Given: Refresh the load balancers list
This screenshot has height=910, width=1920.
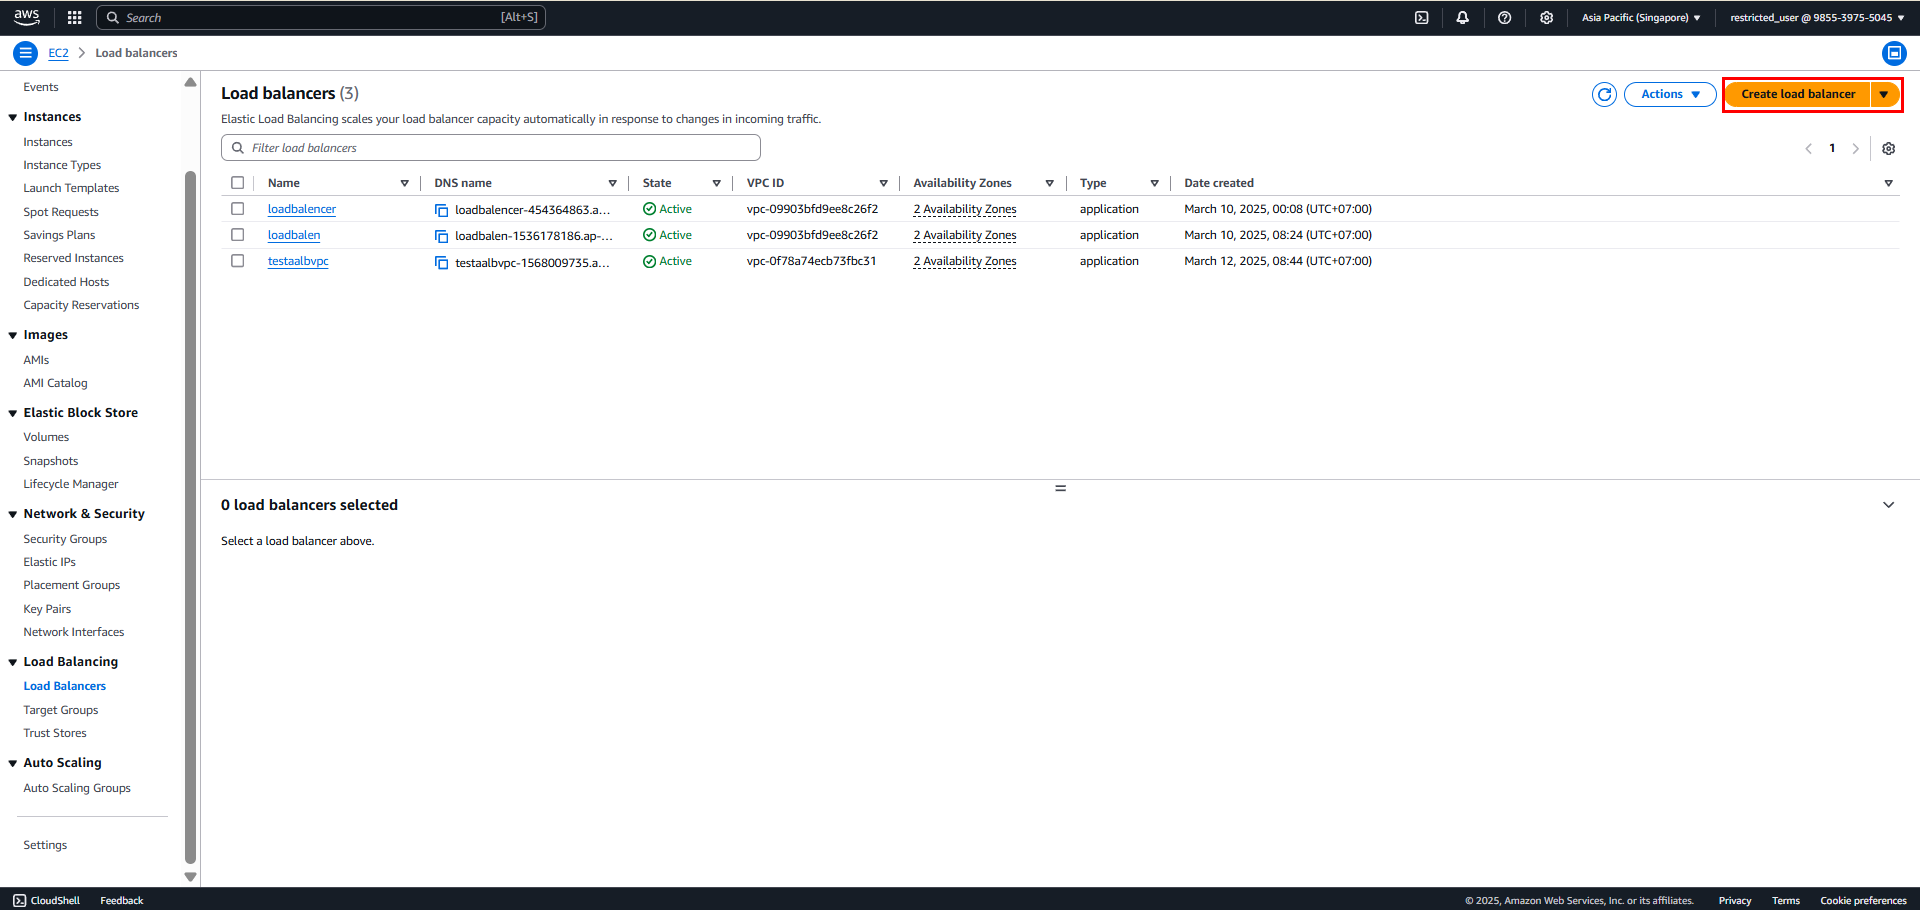Looking at the screenshot, I should pos(1604,94).
